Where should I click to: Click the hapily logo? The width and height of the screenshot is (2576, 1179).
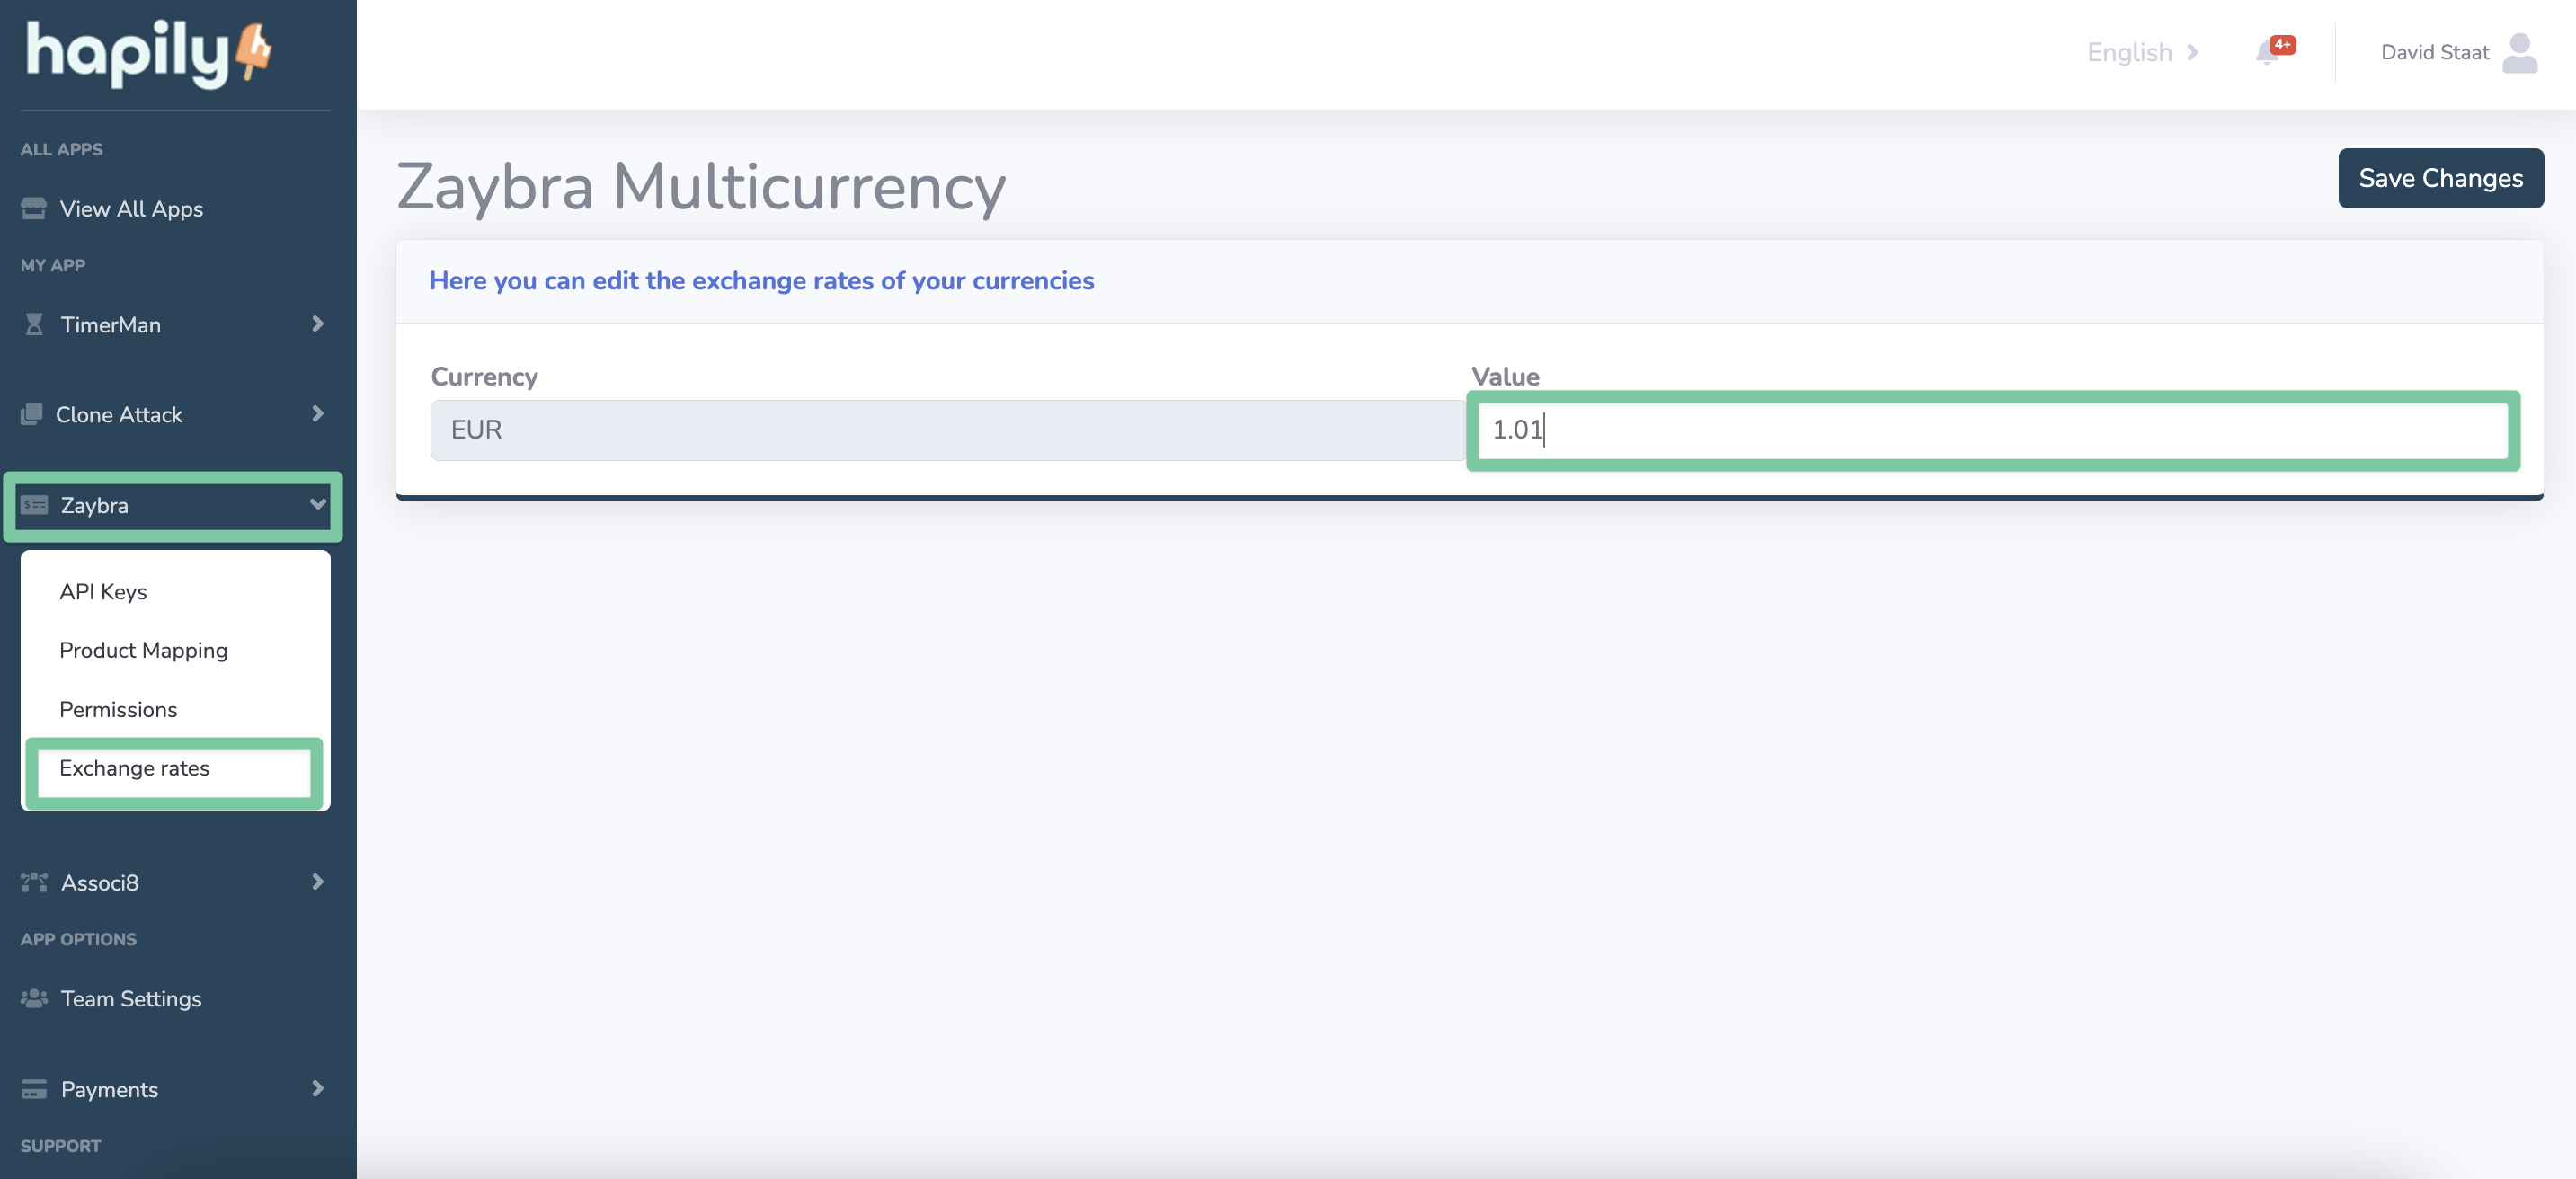pos(148,54)
